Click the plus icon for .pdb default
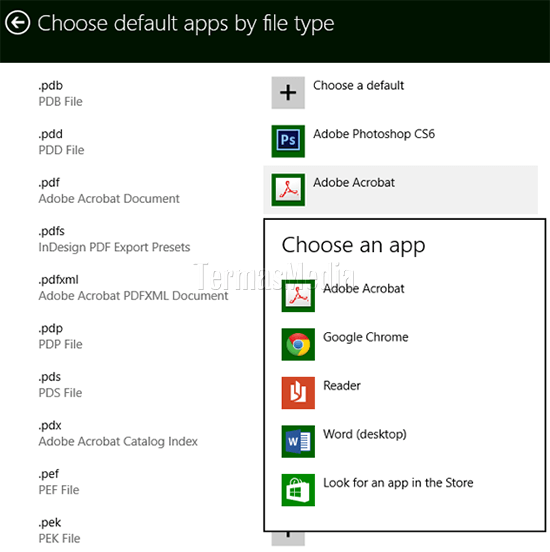Image resolution: width=550 pixels, height=552 pixels. 288,93
